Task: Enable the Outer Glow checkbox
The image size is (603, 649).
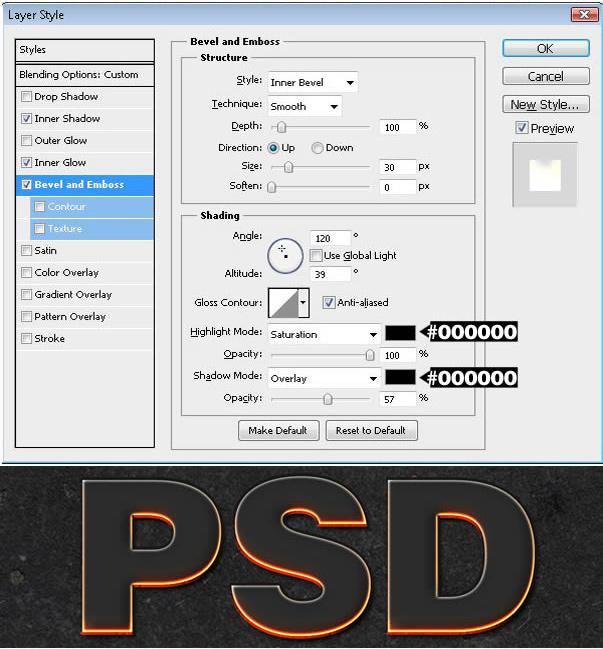Action: [x=26, y=140]
